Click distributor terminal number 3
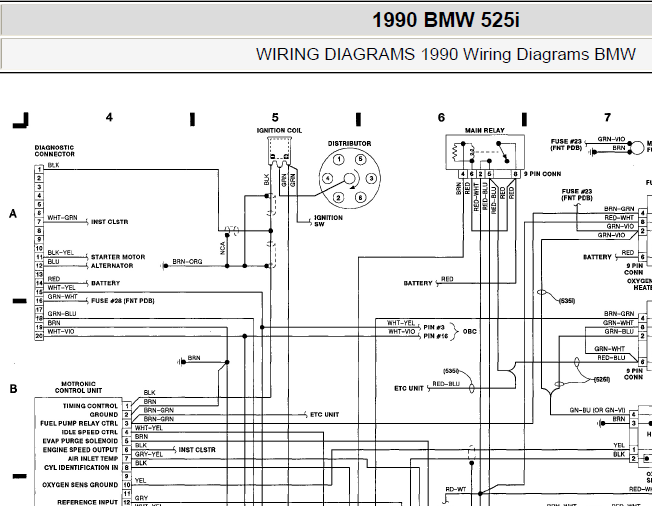Screen dimensions: 652x506 [x=371, y=179]
